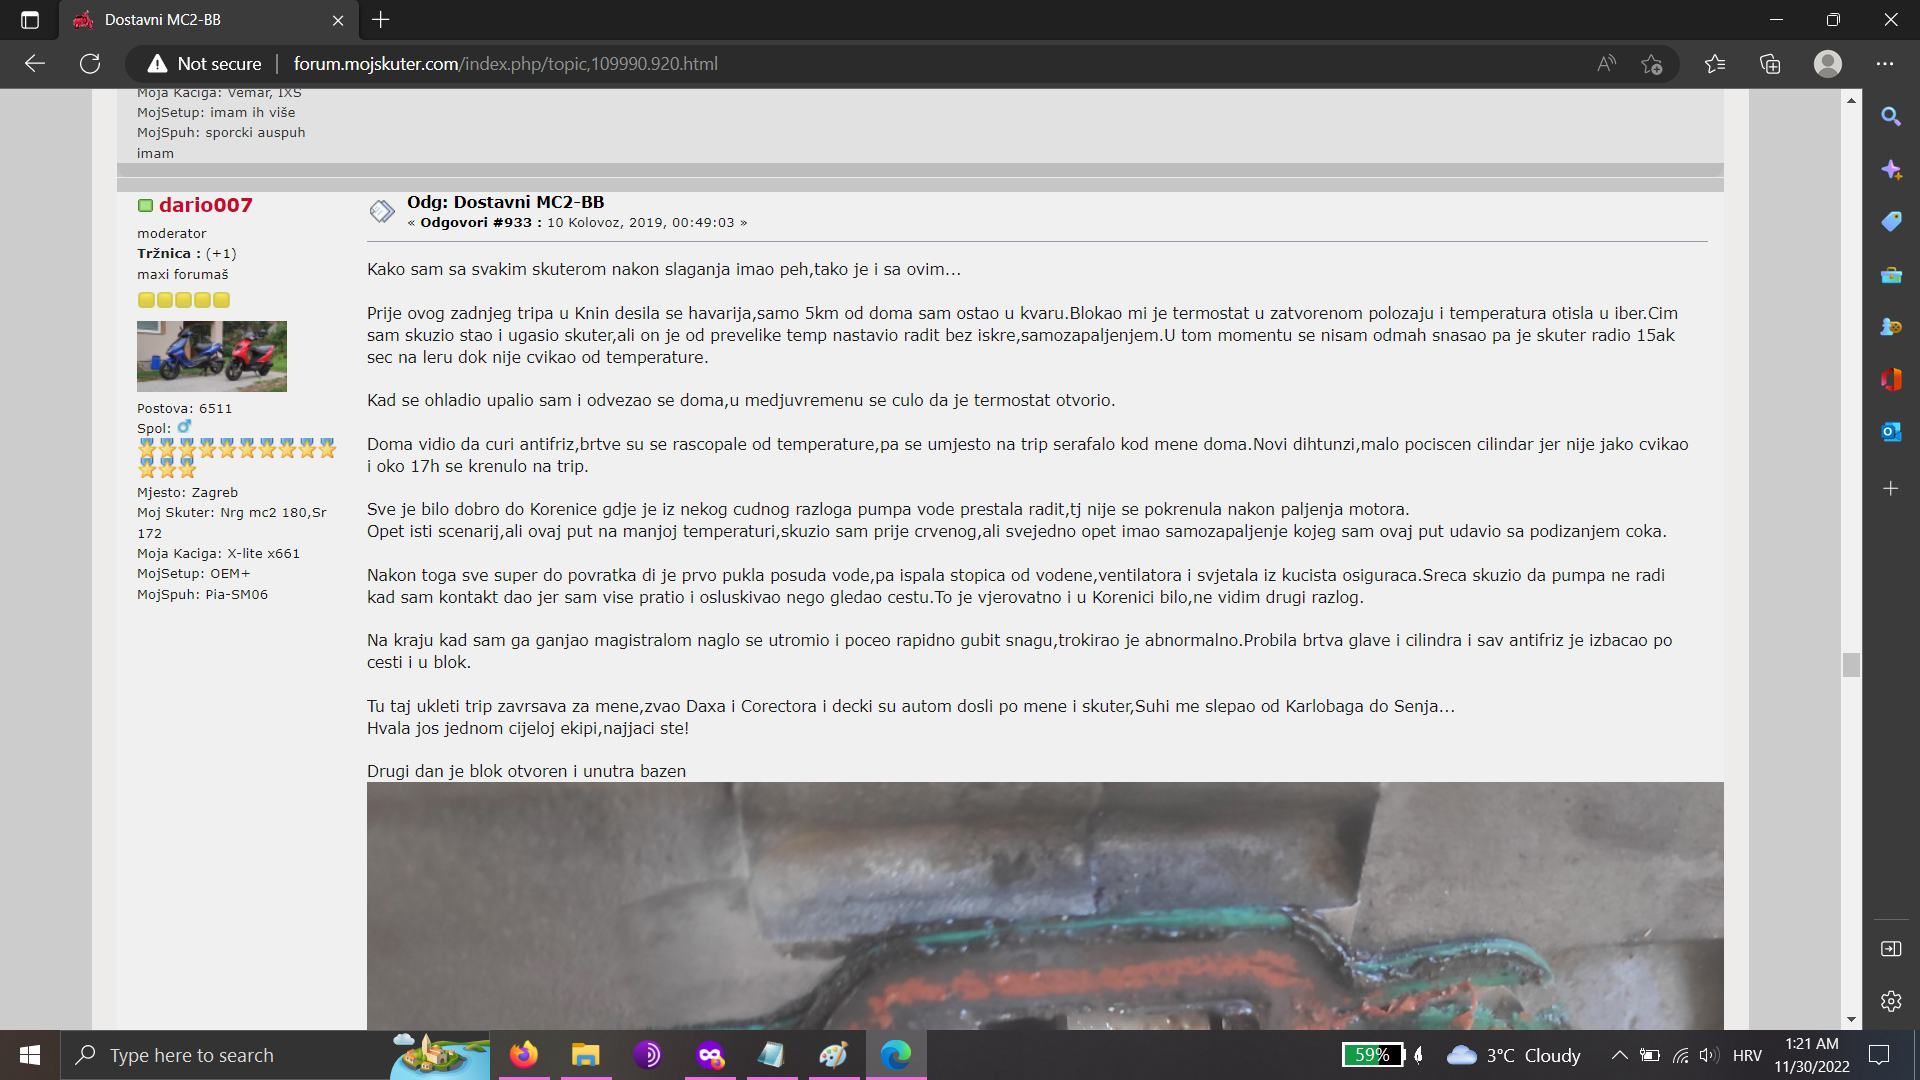
Task: Reload the forum page
Action: tap(90, 64)
